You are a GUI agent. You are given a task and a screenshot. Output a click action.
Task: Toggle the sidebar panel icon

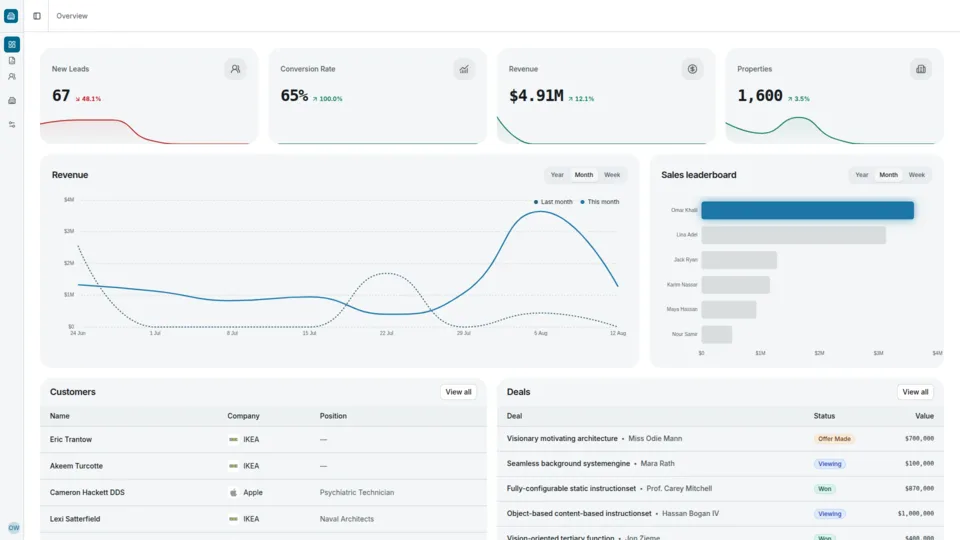pos(37,16)
